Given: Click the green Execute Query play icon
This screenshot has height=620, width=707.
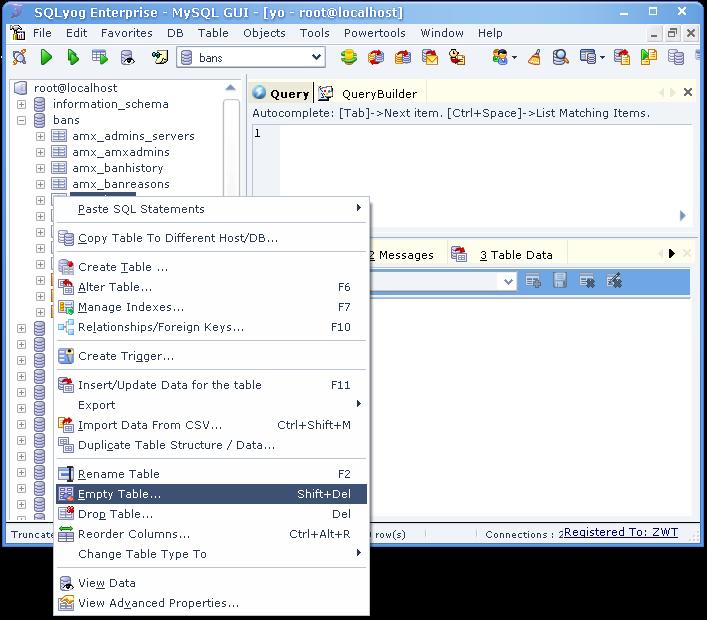Looking at the screenshot, I should coord(46,57).
